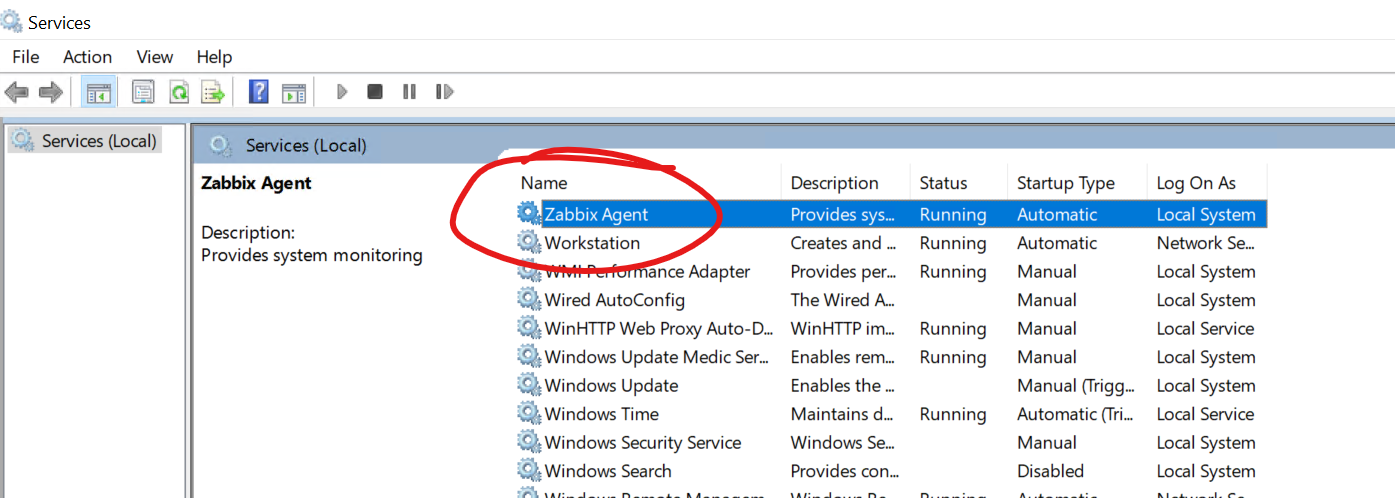Open the Help menu
Viewport: 1395px width, 498px height.
coord(214,57)
